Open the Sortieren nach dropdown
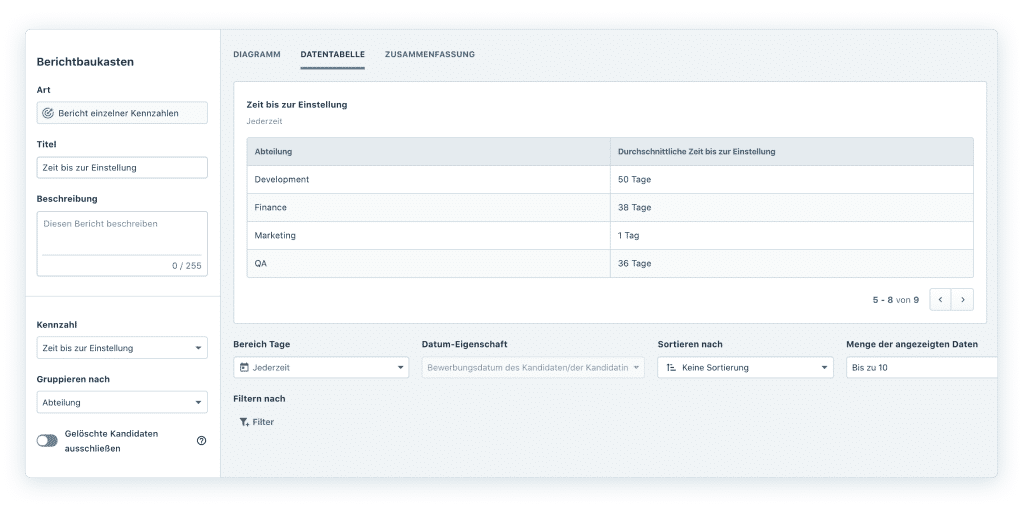This screenshot has width=1024, height=508. point(745,368)
